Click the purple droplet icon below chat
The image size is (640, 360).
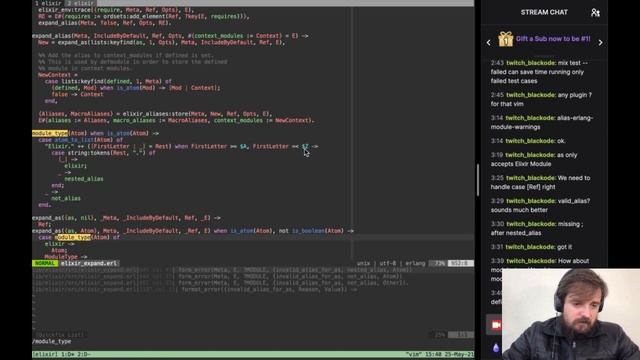(496, 347)
